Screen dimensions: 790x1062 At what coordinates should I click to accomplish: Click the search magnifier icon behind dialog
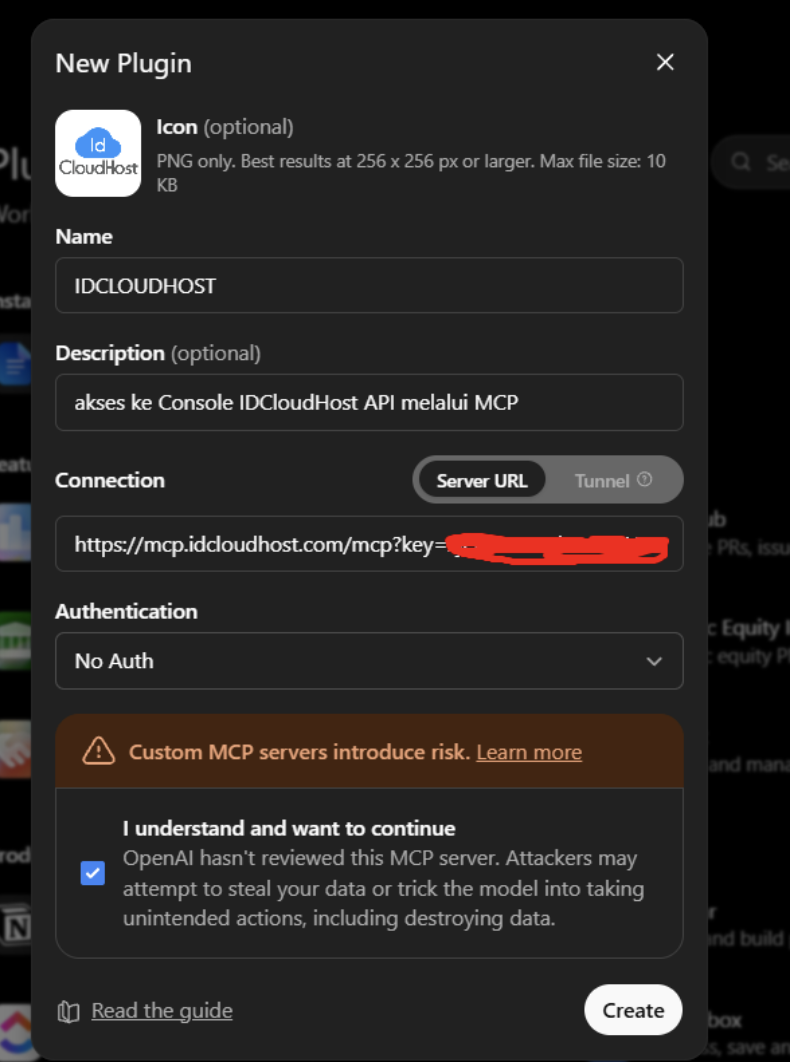pyautogui.click(x=741, y=162)
